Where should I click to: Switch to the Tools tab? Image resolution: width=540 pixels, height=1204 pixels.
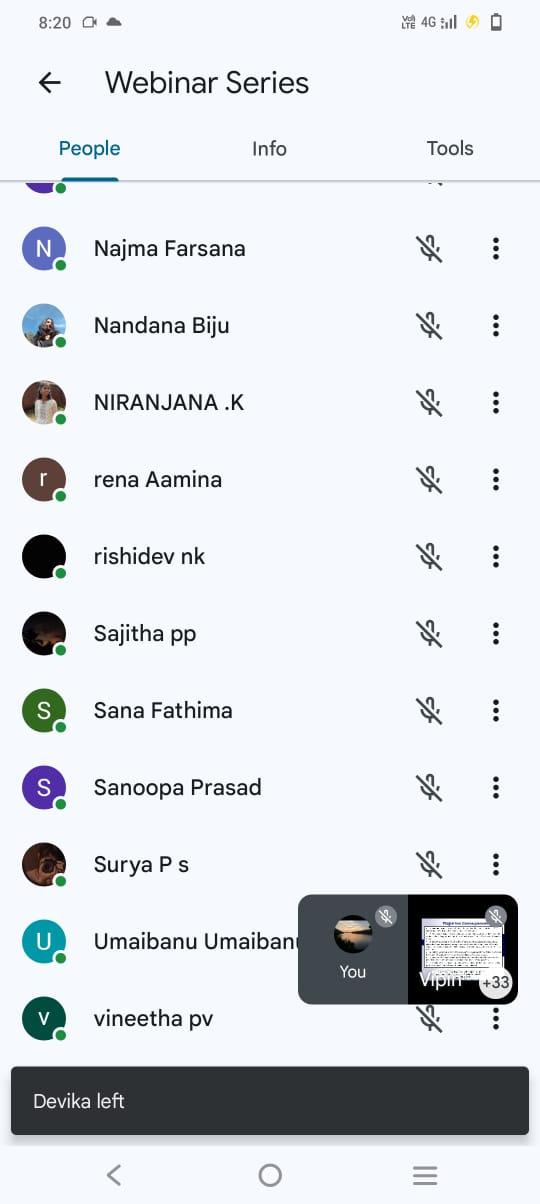[450, 149]
